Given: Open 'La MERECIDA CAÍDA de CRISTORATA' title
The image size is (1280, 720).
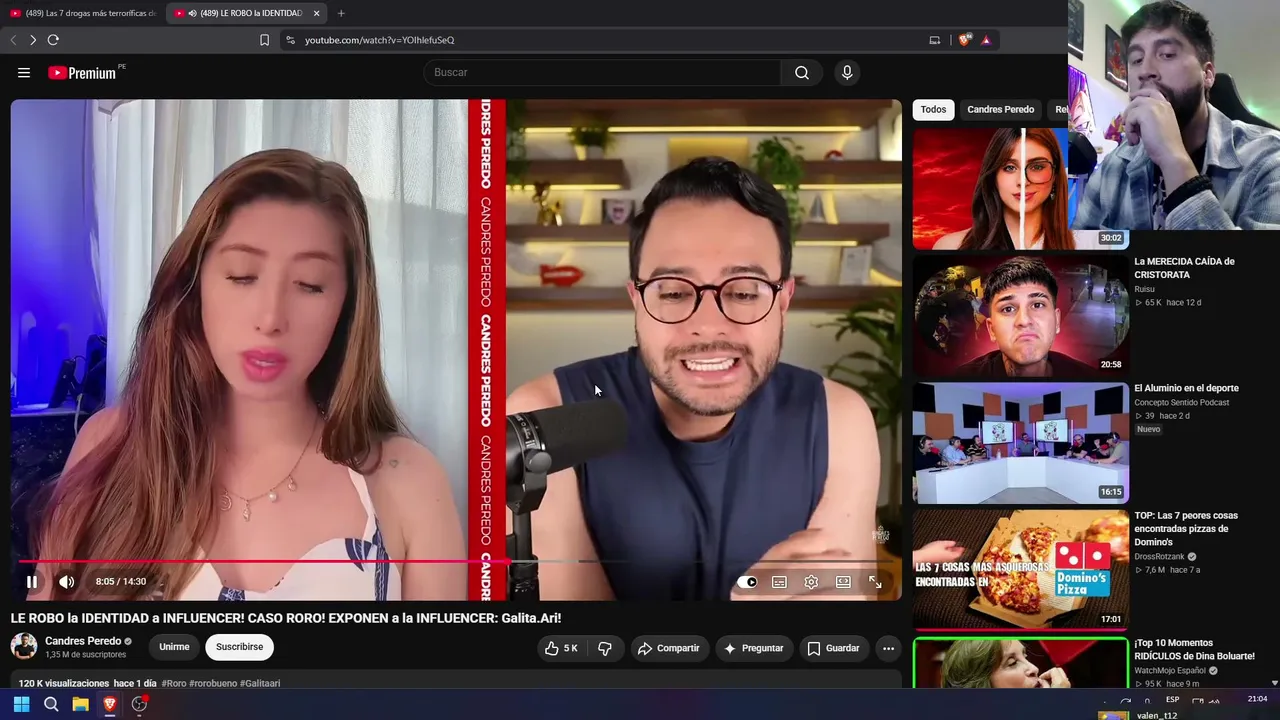Looking at the screenshot, I should [x=1184, y=268].
